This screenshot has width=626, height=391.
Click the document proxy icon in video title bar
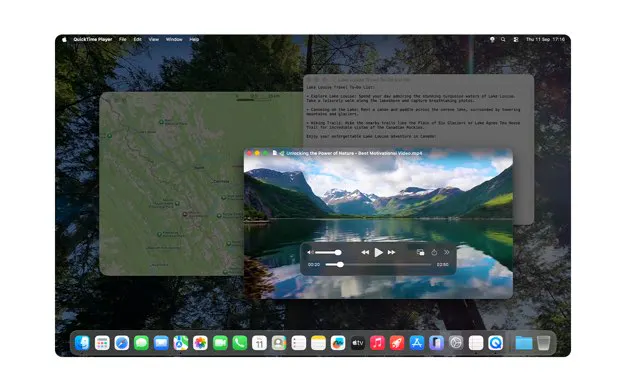pyautogui.click(x=275, y=153)
